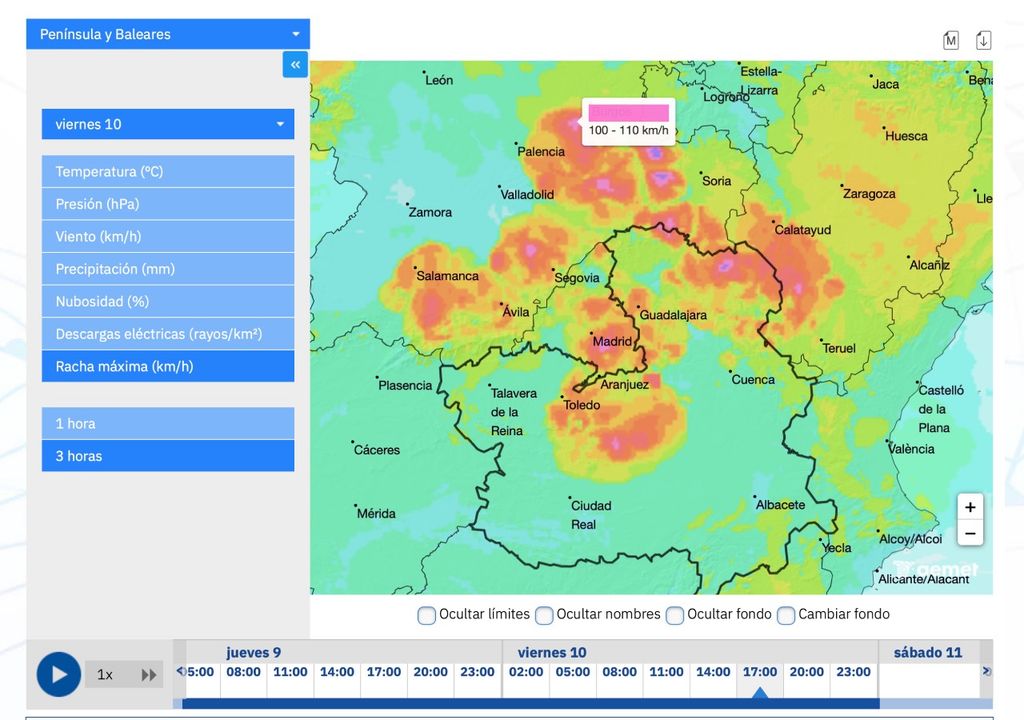This screenshot has width=1024, height=720.
Task: Click Toledo label on the map
Action: [582, 405]
